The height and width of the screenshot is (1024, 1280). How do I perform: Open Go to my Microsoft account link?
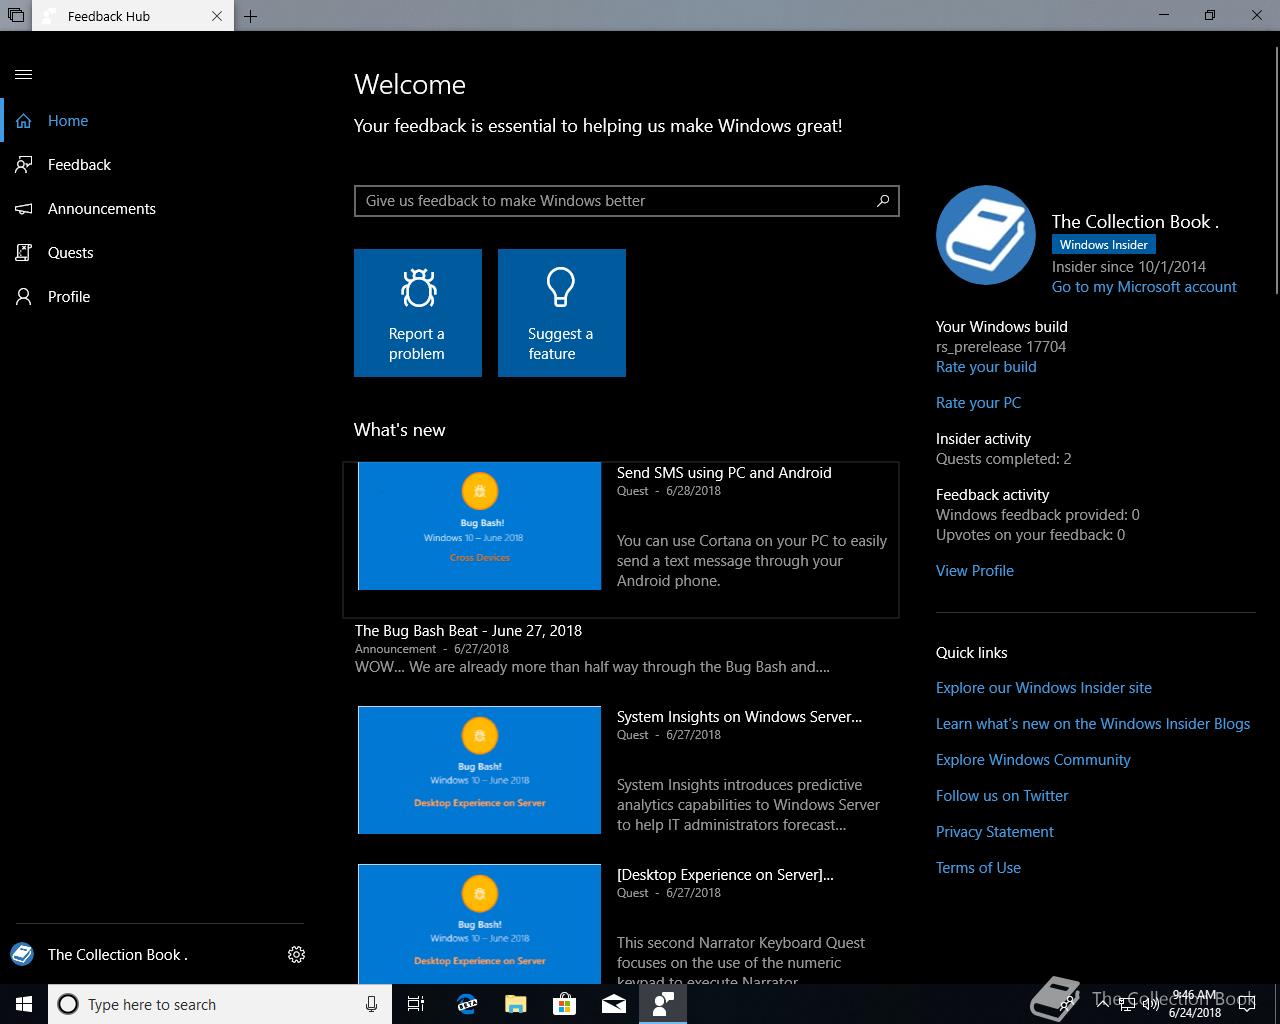point(1144,287)
